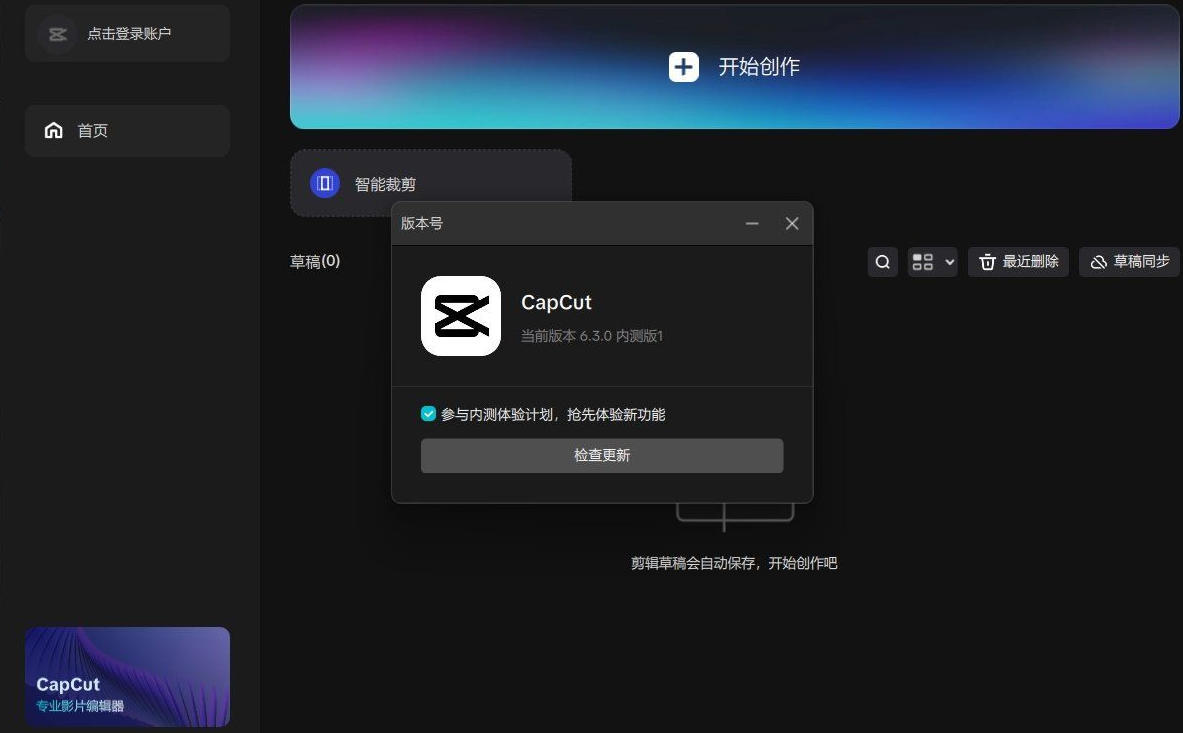The image size is (1183, 733).
Task: Click the trash icon in 最近删除
Action: (987, 262)
